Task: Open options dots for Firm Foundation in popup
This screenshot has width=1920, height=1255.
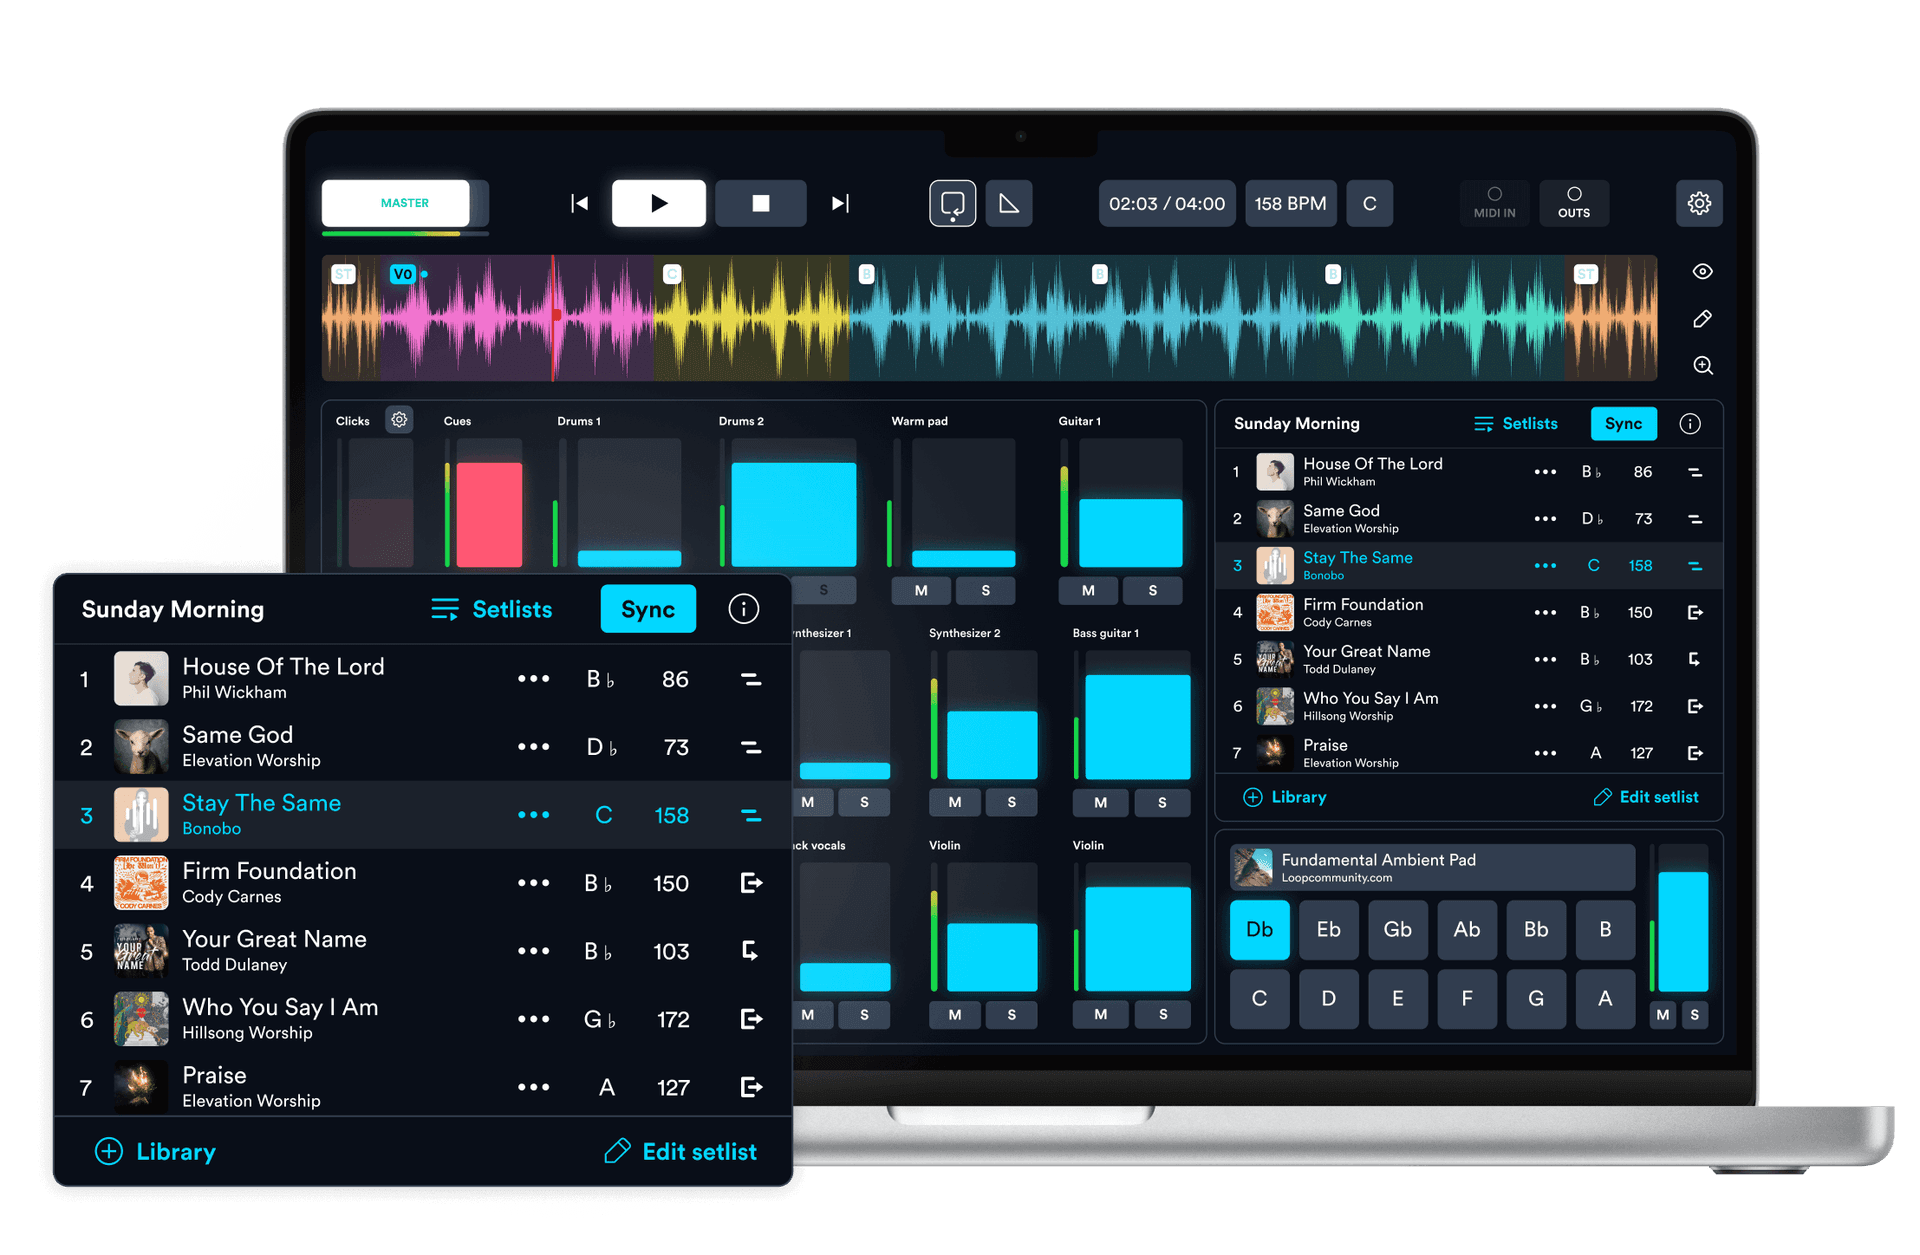Action: (533, 883)
